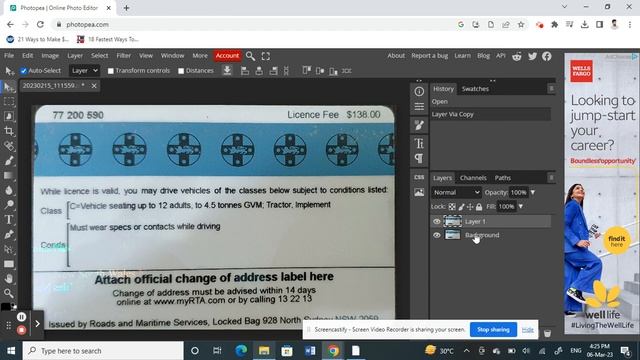Image resolution: width=640 pixels, height=360 pixels.
Task: Open Photopea Facebook link icon
Action: click(547, 56)
